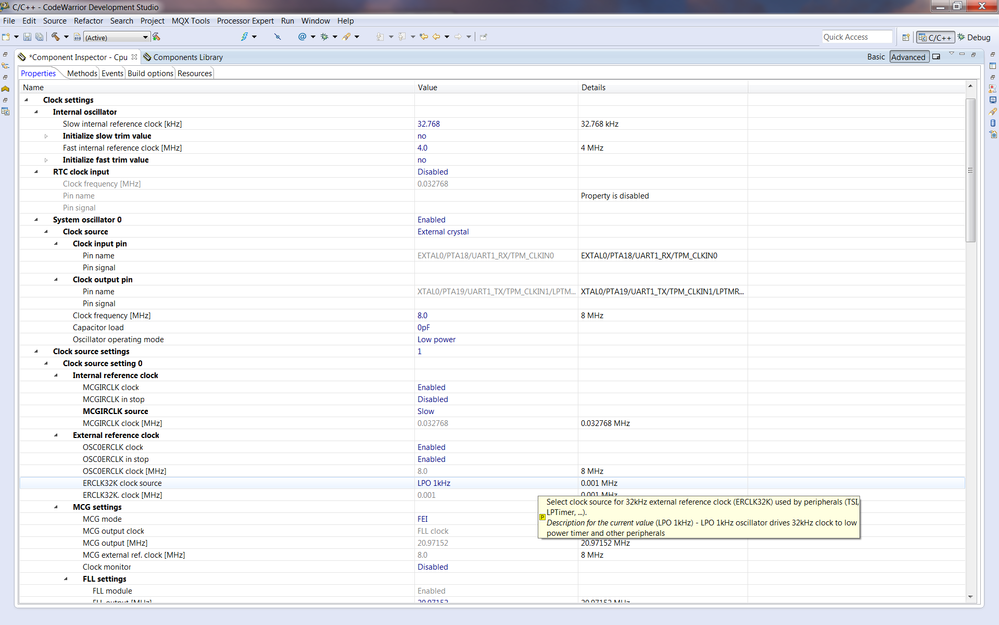Click the New file toolbar icon
This screenshot has width=999, height=625.
[6, 37]
